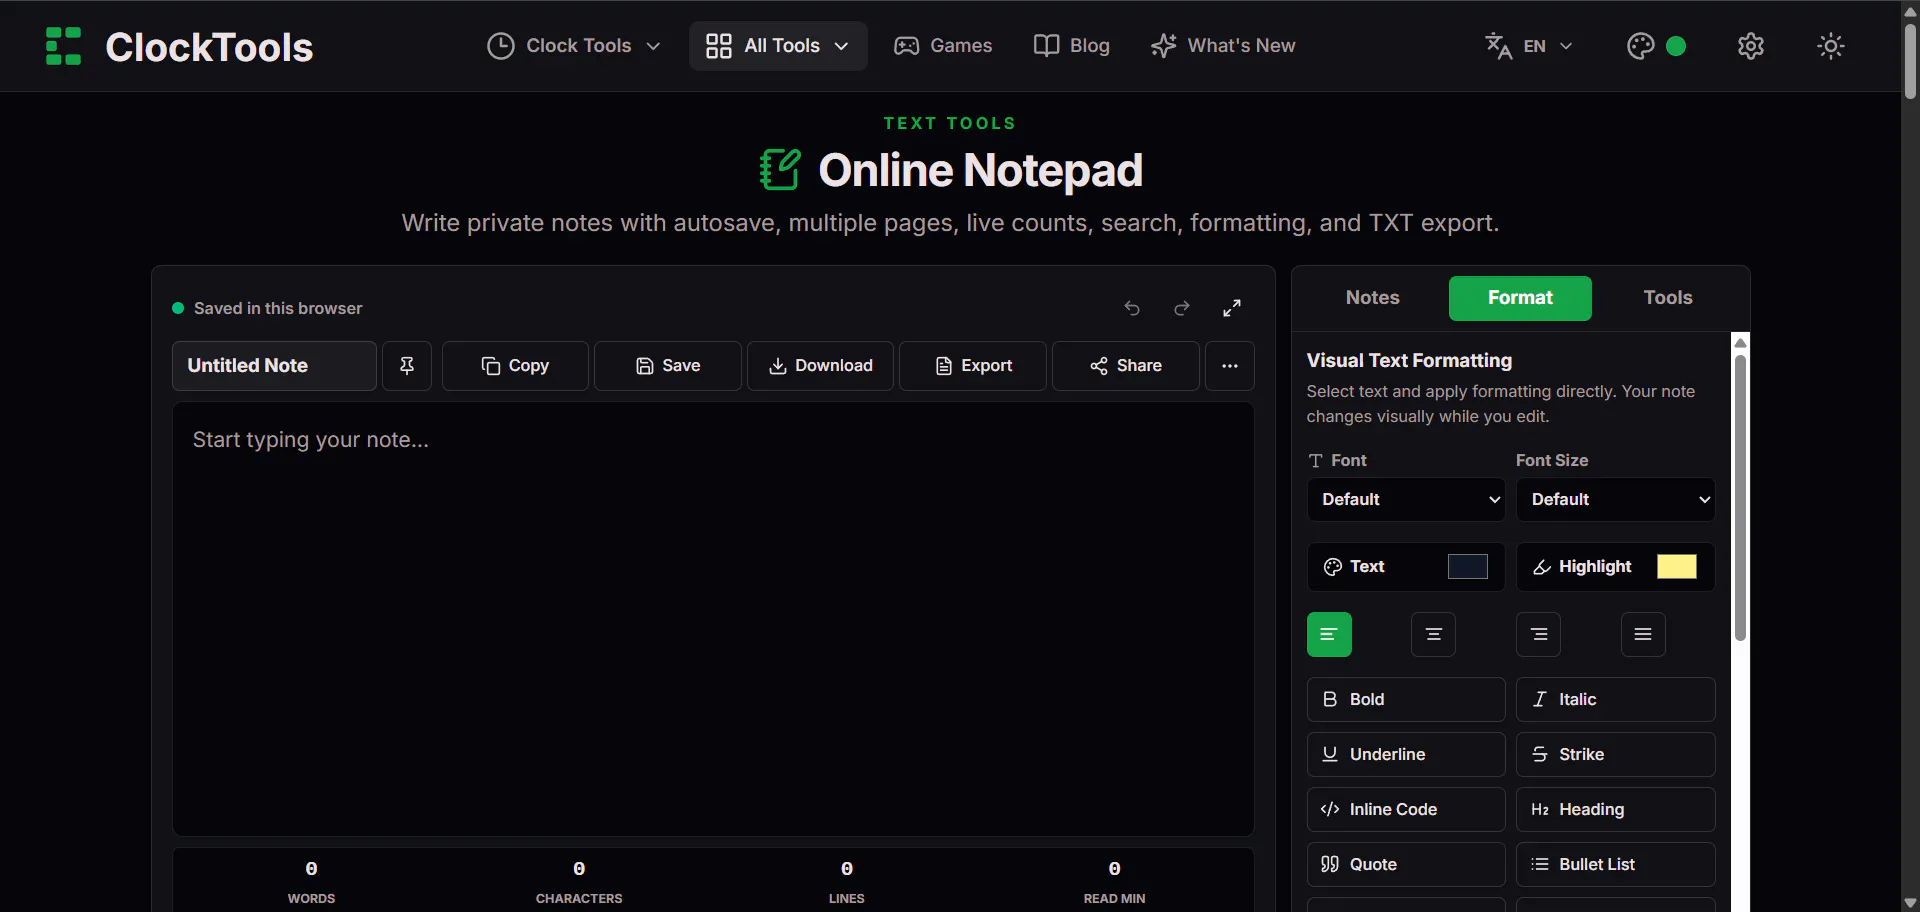Open the Font Size dropdown
The height and width of the screenshot is (912, 1920).
click(1616, 499)
